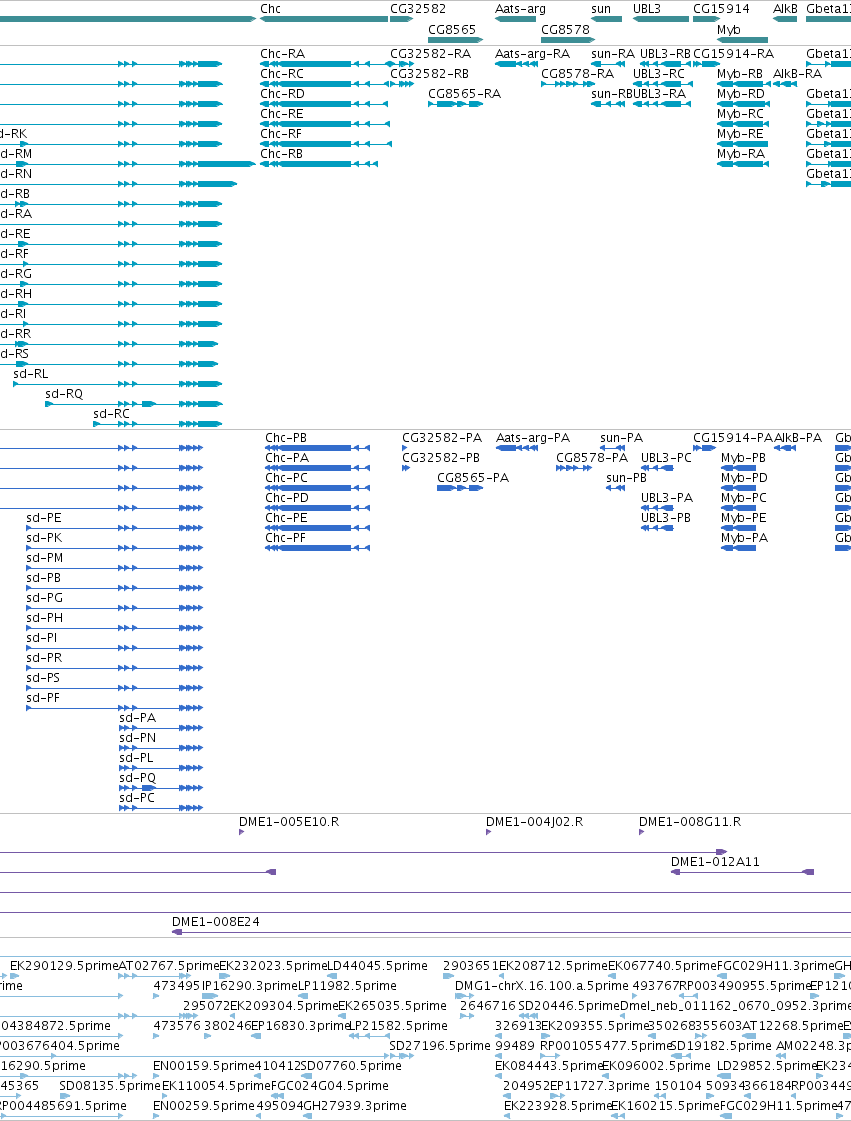Click clone DME1-012A11
Image resolution: width=851 pixels, height=1121 pixels.
pos(742,872)
